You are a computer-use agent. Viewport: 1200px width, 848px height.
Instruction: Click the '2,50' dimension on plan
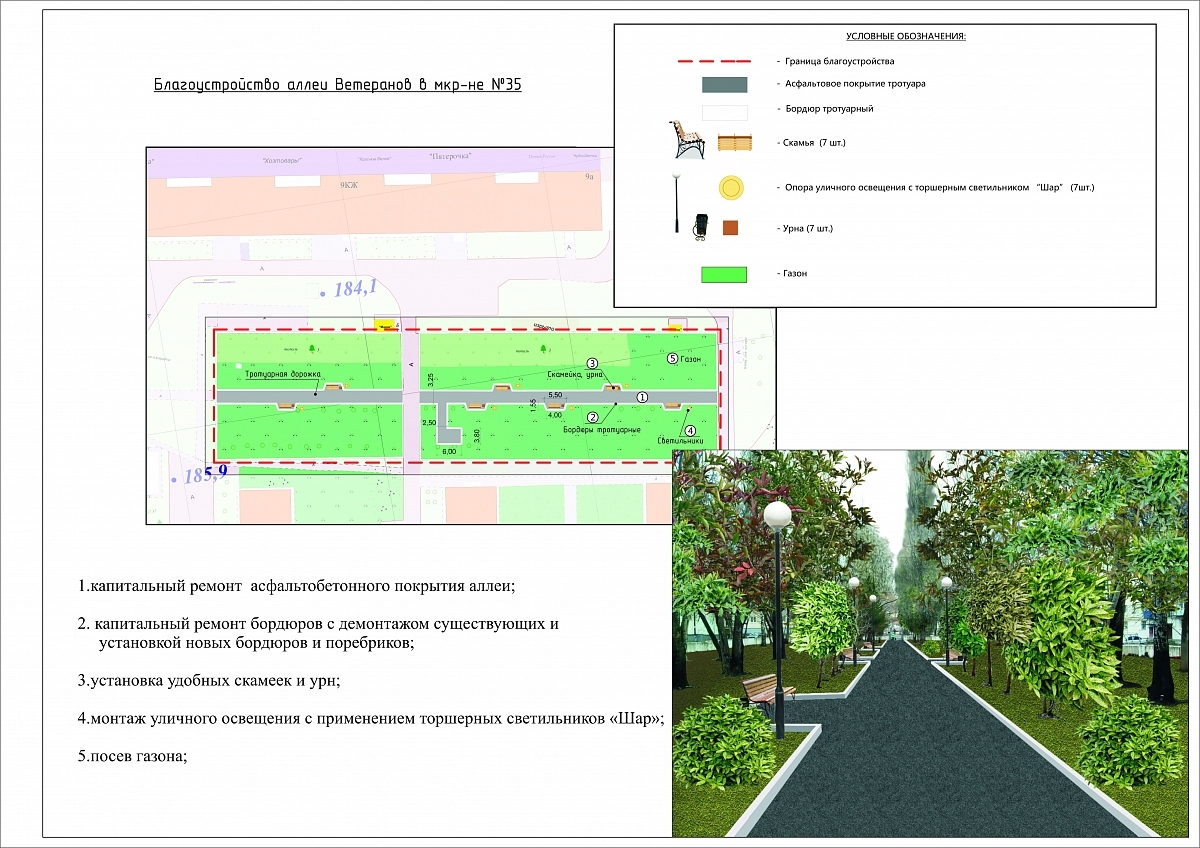point(429,423)
